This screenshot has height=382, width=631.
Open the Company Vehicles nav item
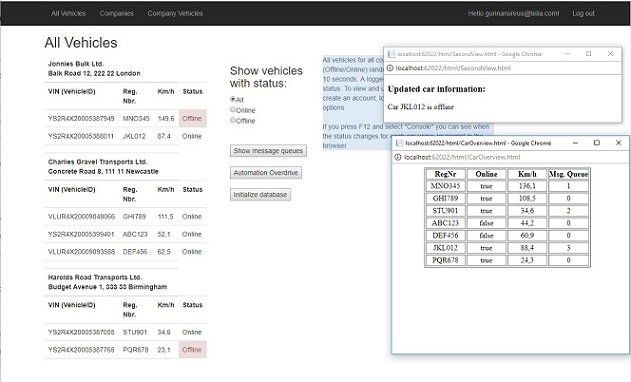(x=175, y=13)
